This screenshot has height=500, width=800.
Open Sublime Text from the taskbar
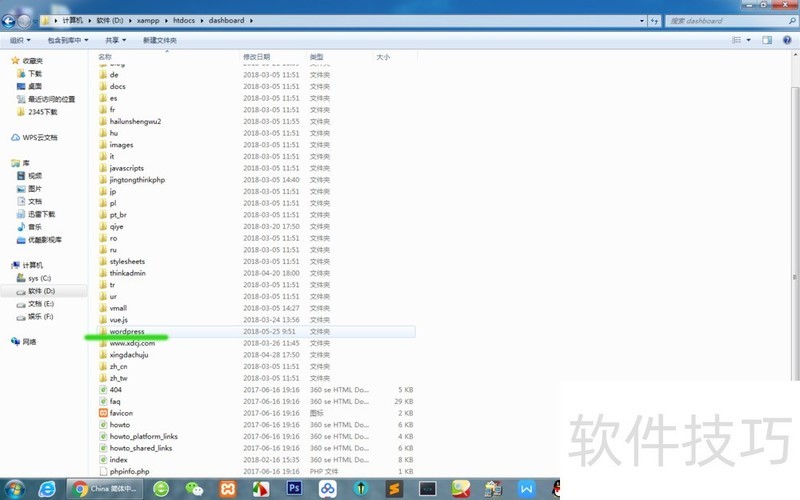point(394,489)
